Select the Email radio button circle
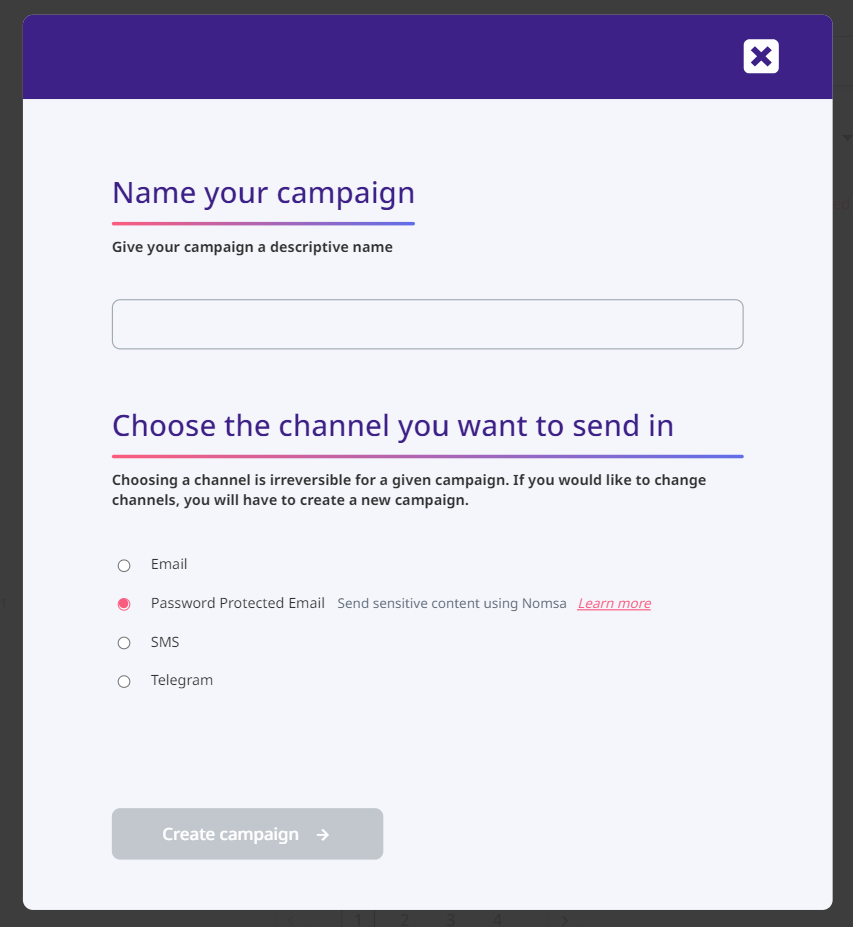 [x=124, y=566]
